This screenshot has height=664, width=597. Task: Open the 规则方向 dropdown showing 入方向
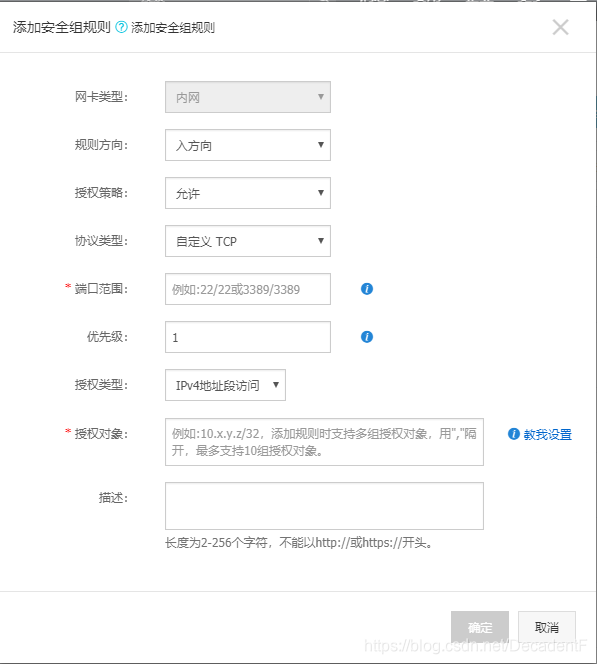point(248,145)
